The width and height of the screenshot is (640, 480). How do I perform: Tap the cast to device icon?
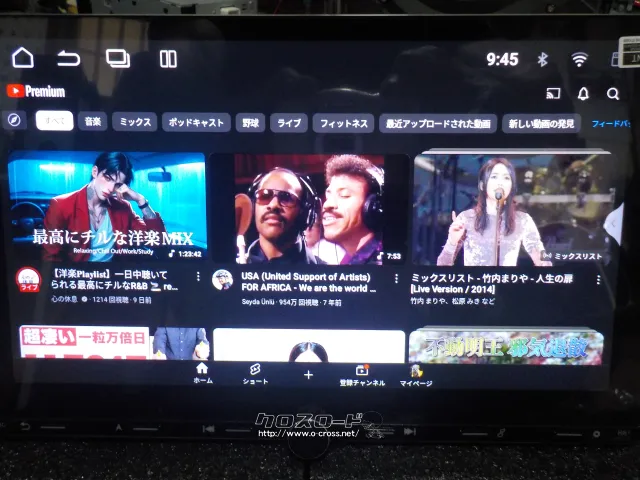click(x=552, y=94)
